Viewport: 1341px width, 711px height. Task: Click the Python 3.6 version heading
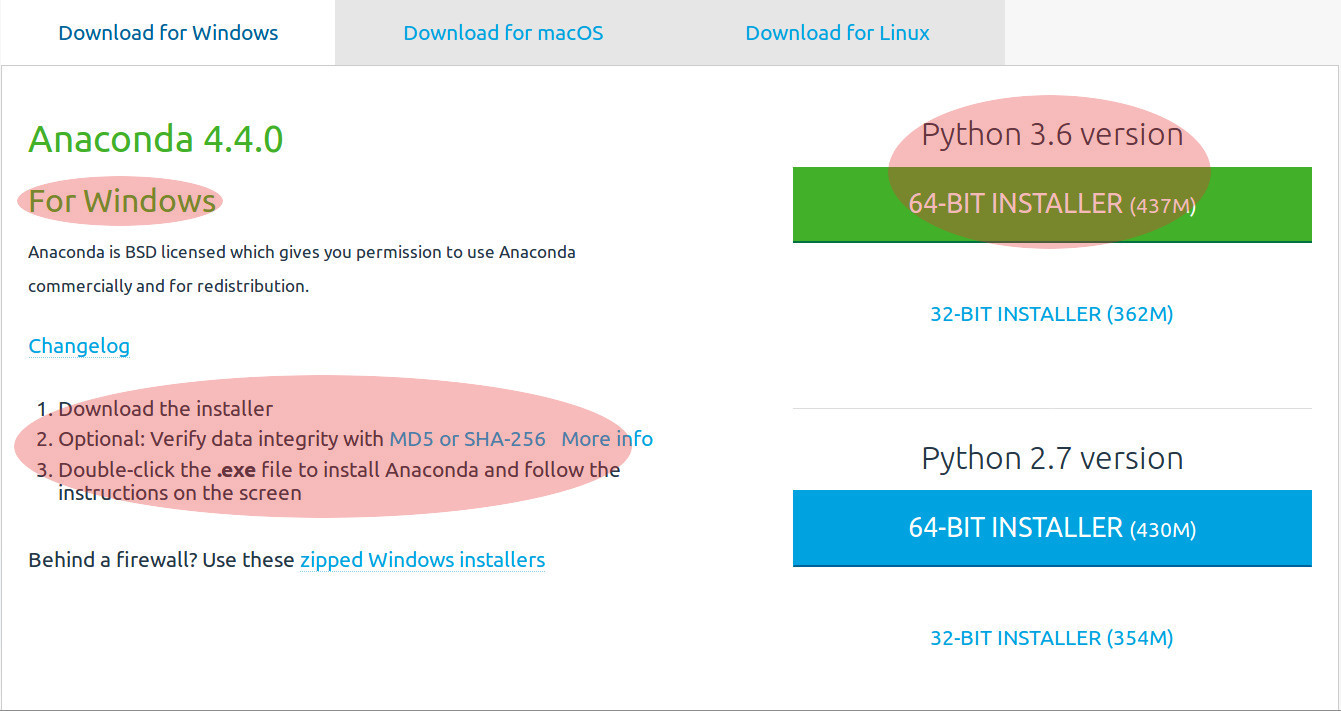click(x=1051, y=133)
